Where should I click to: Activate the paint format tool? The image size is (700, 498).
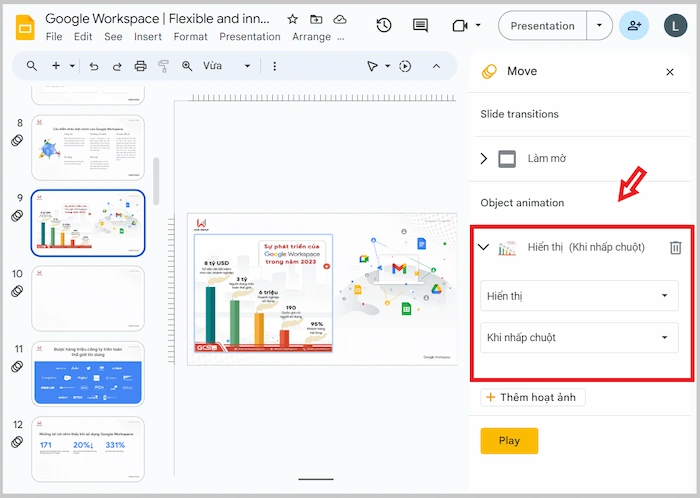pyautogui.click(x=163, y=66)
